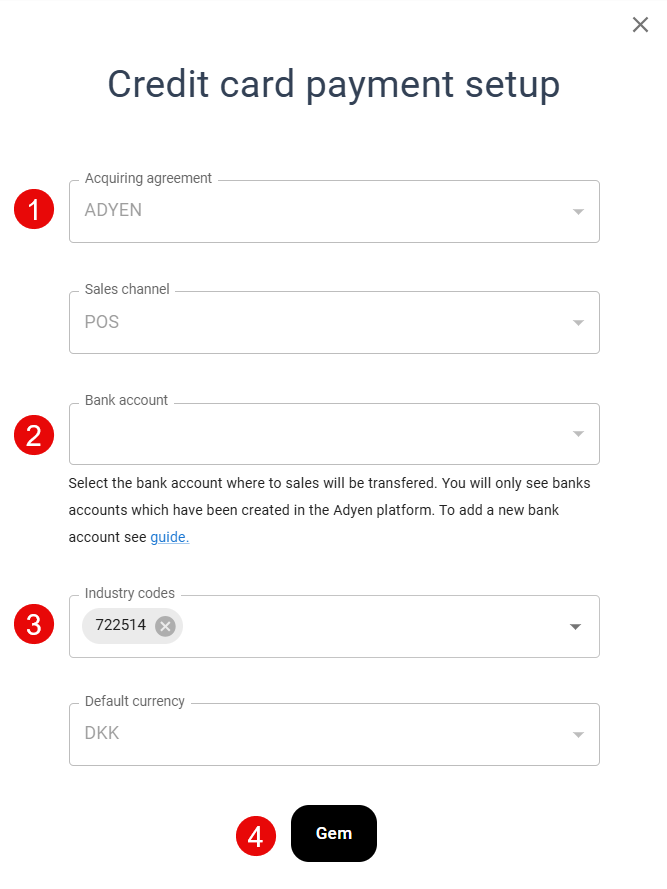Click the red step 3 badge
Screen dimensions: 667x889
coord(34,626)
